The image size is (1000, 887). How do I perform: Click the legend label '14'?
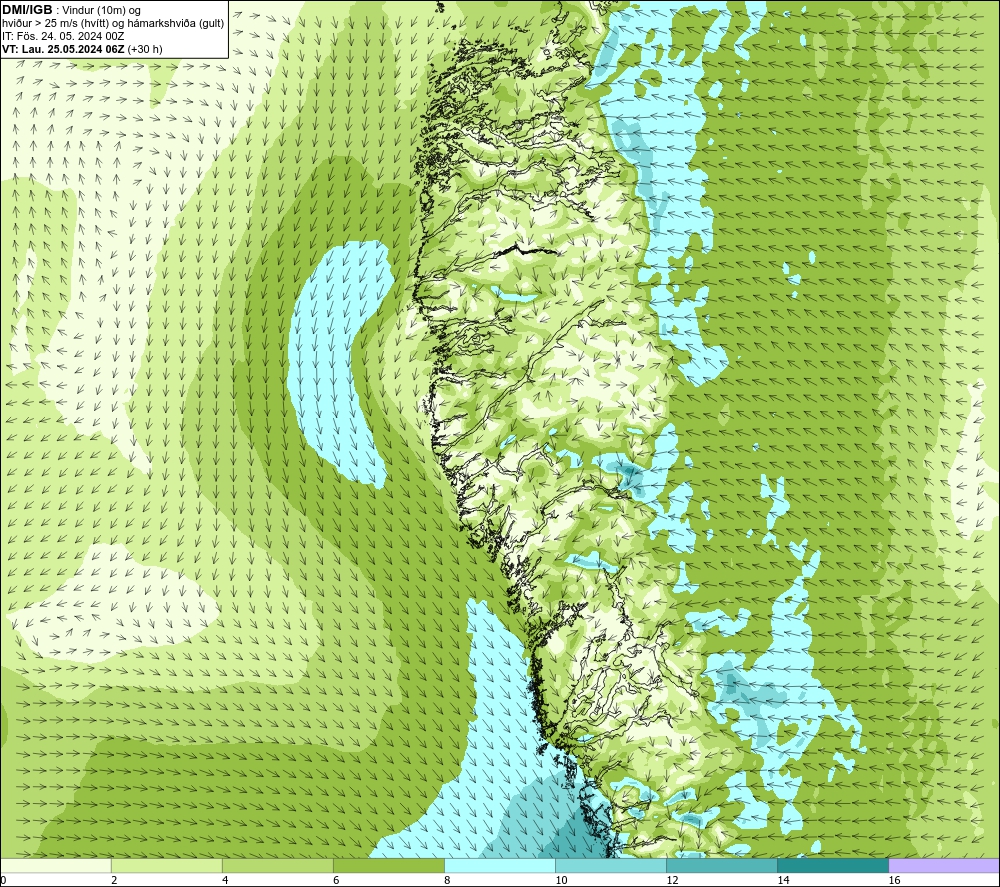(783, 881)
